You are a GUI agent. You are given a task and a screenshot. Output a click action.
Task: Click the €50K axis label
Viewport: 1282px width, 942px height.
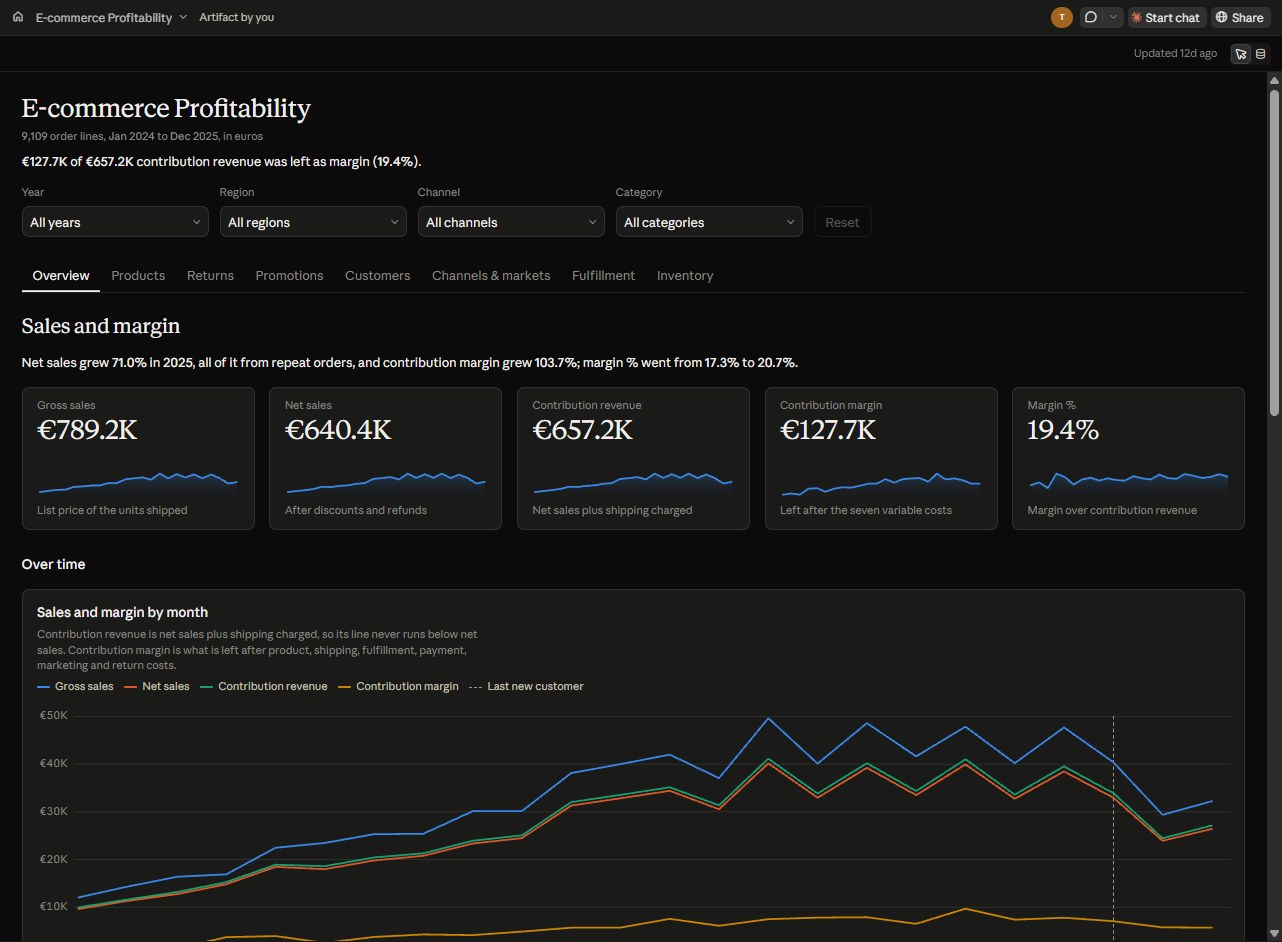pyautogui.click(x=53, y=716)
